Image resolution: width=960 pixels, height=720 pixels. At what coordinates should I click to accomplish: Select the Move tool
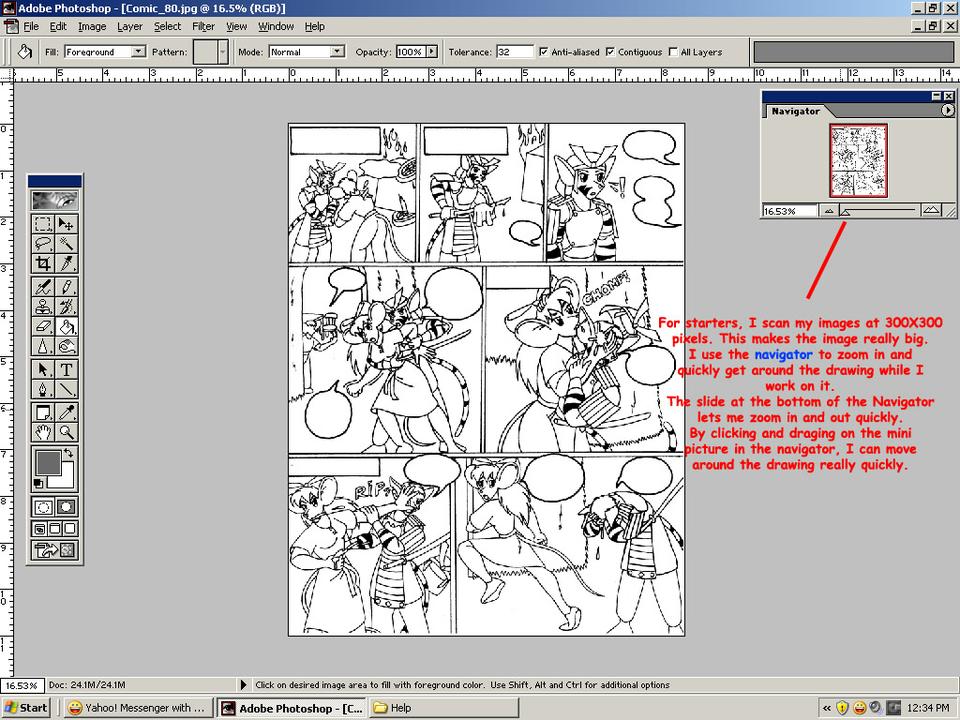coord(66,224)
